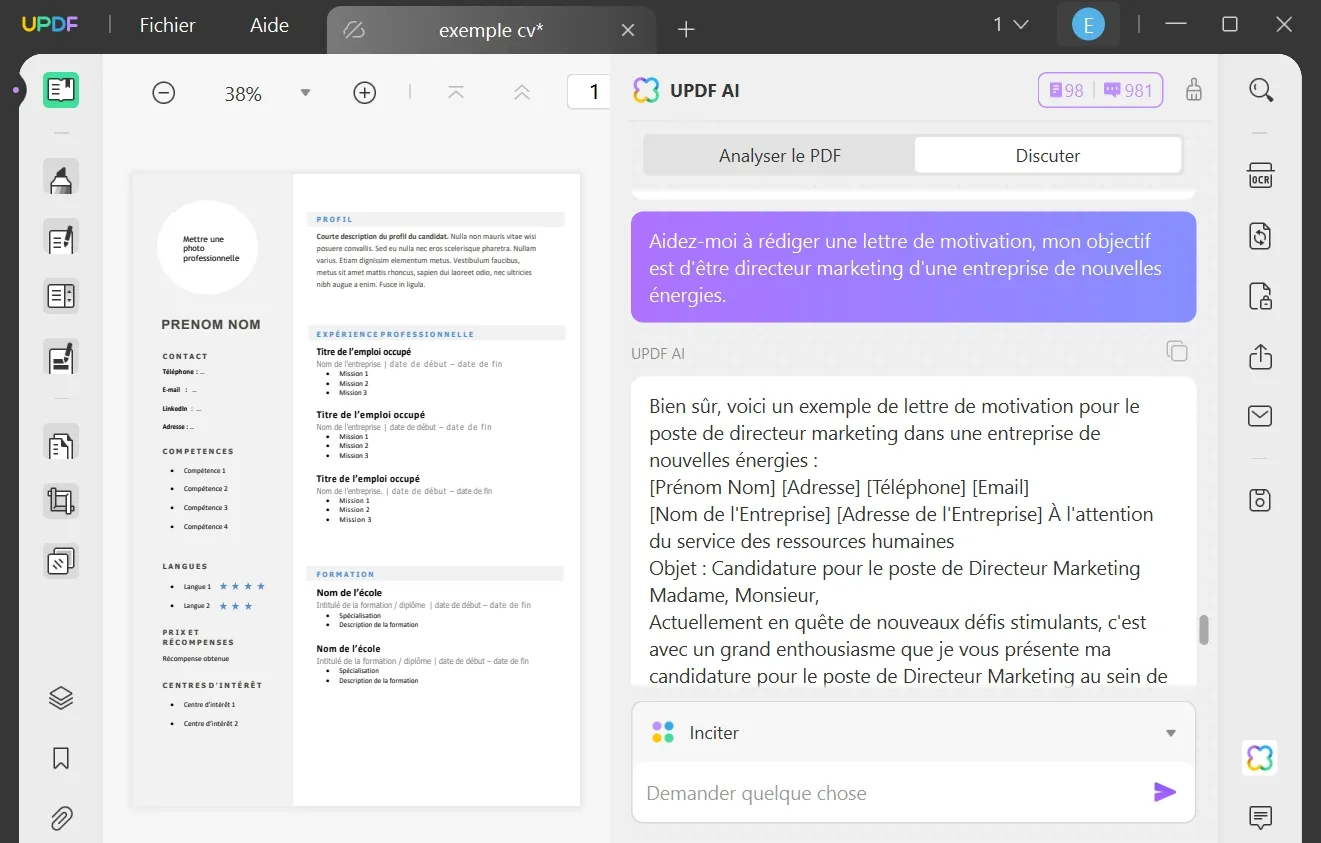Open the Aide menu

pyautogui.click(x=268, y=25)
